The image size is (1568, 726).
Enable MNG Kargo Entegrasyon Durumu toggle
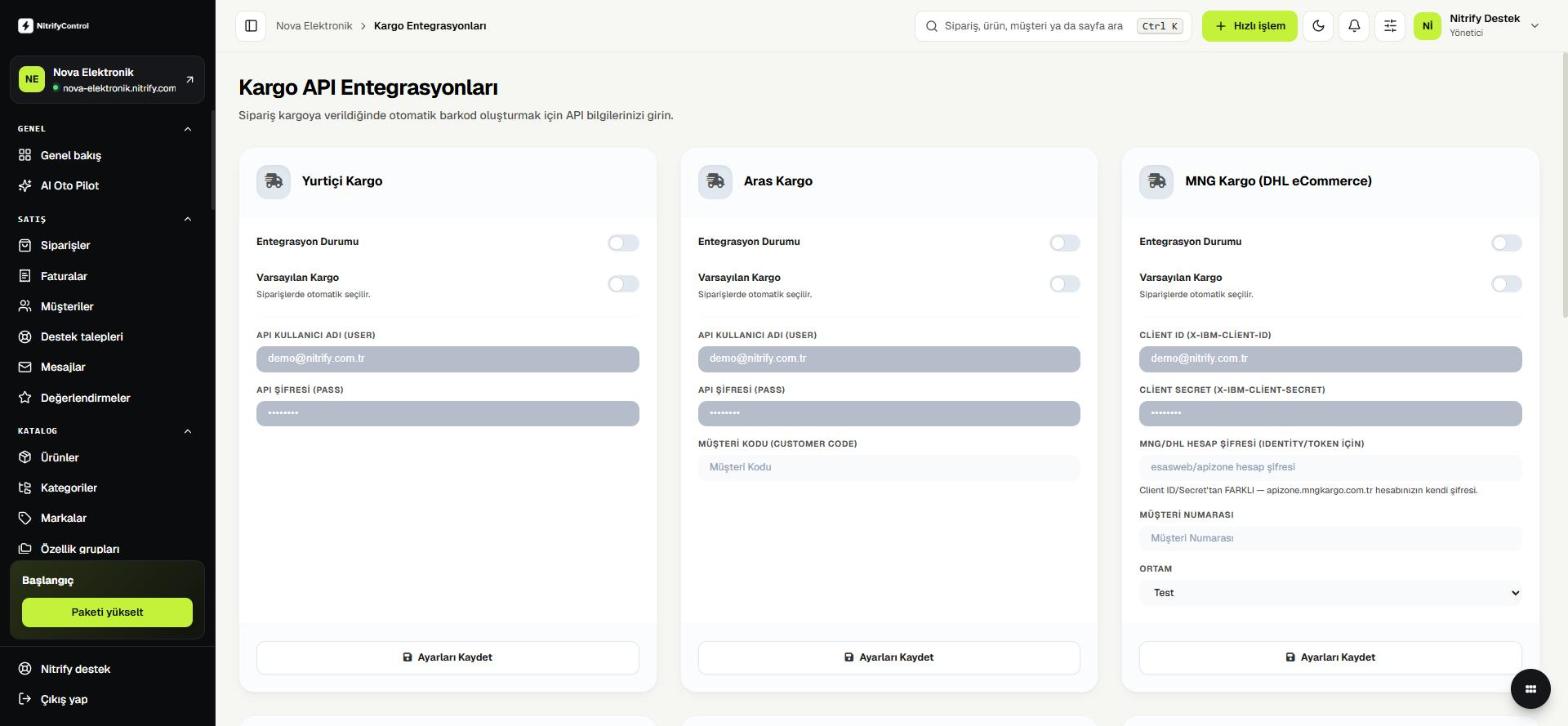pos(1506,243)
